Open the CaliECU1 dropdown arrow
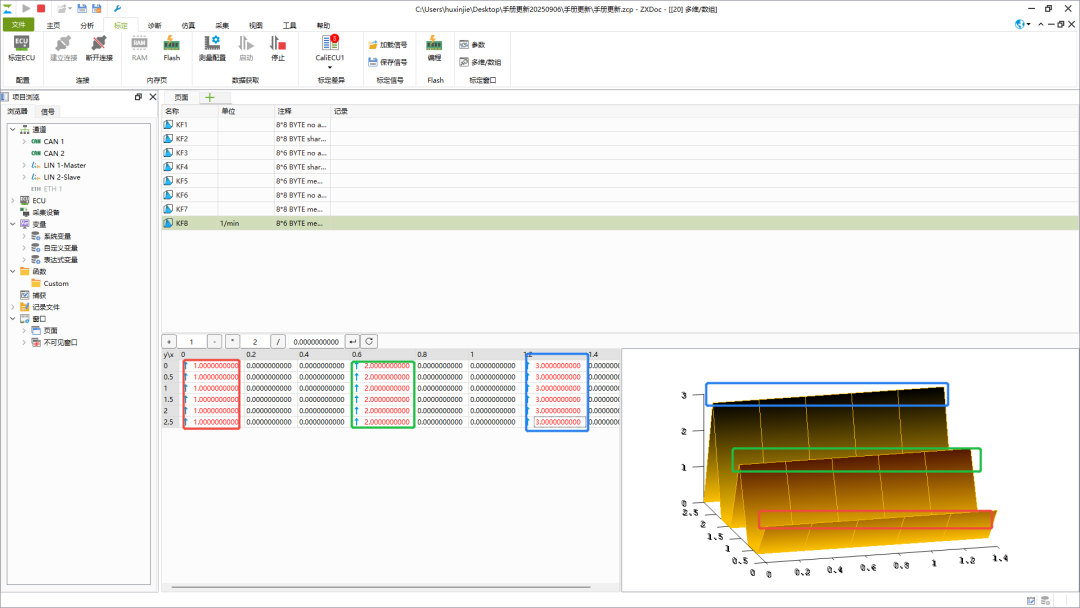 (330, 68)
